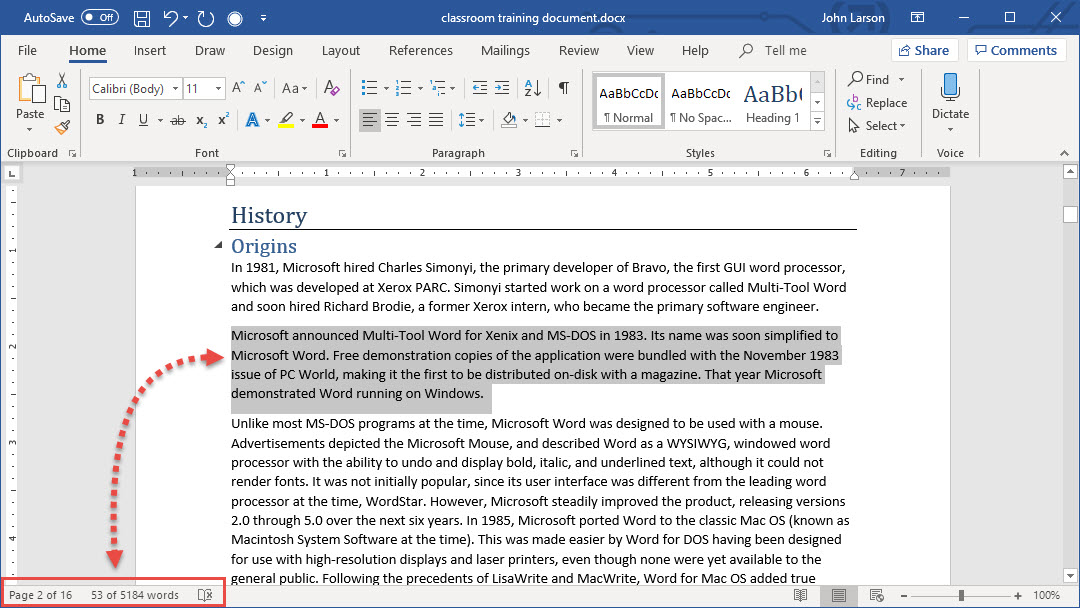
Task: Apply a bulleted list to the selection
Action: click(369, 88)
